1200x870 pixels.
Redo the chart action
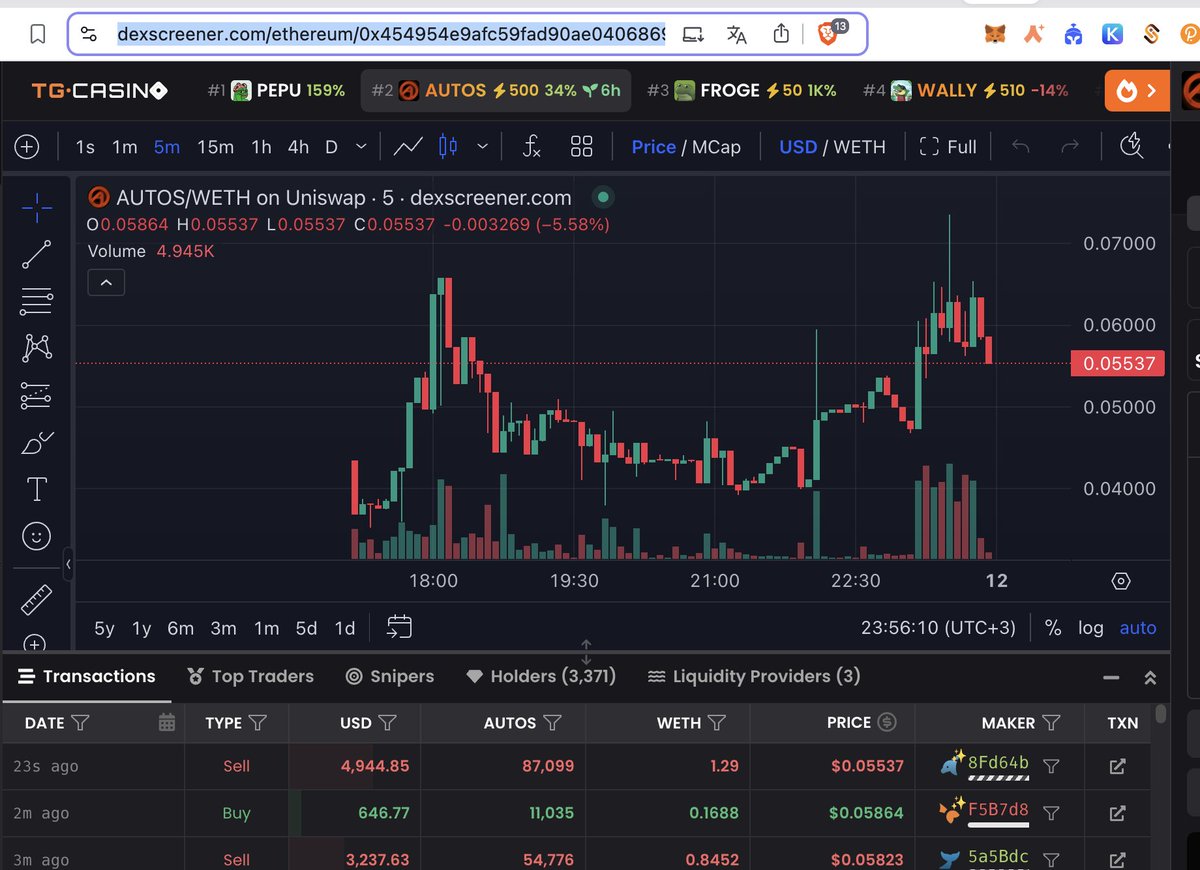click(x=1069, y=147)
